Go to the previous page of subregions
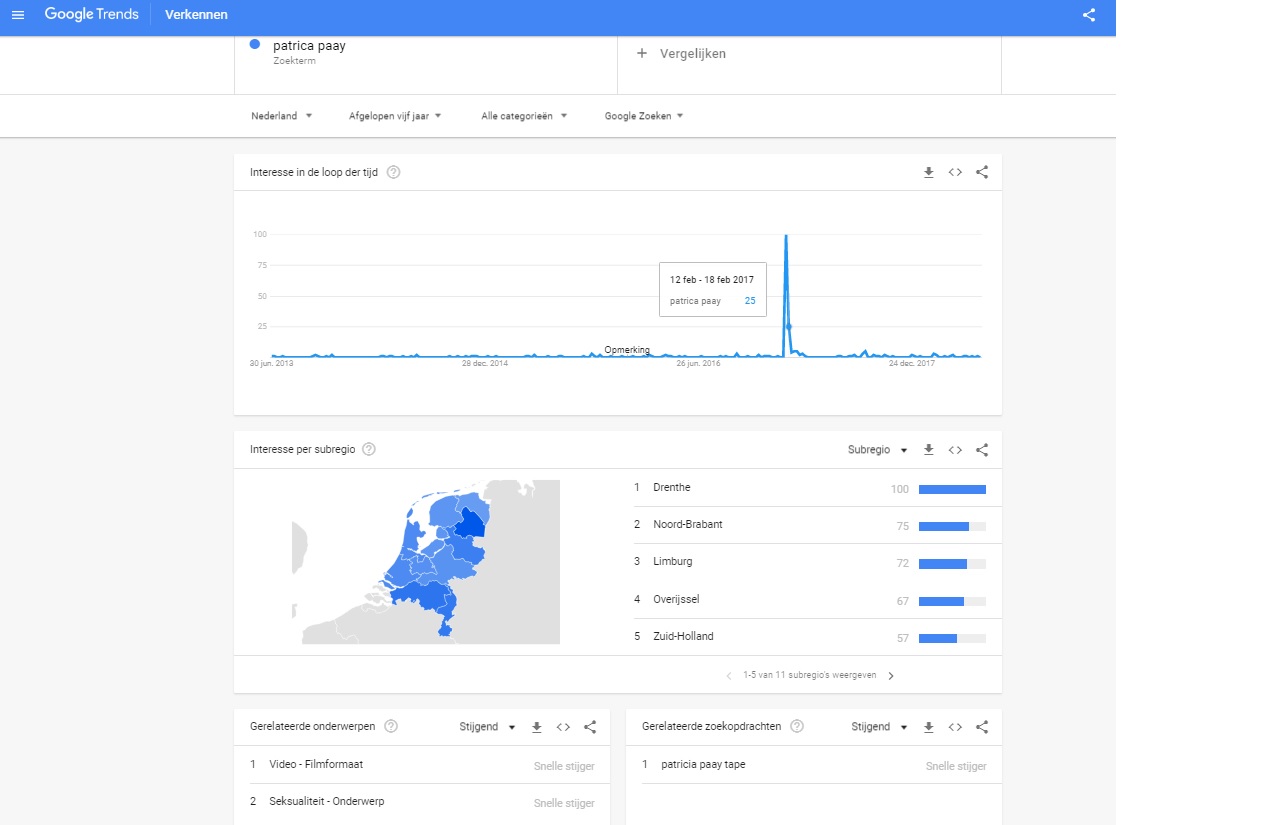 tap(729, 676)
